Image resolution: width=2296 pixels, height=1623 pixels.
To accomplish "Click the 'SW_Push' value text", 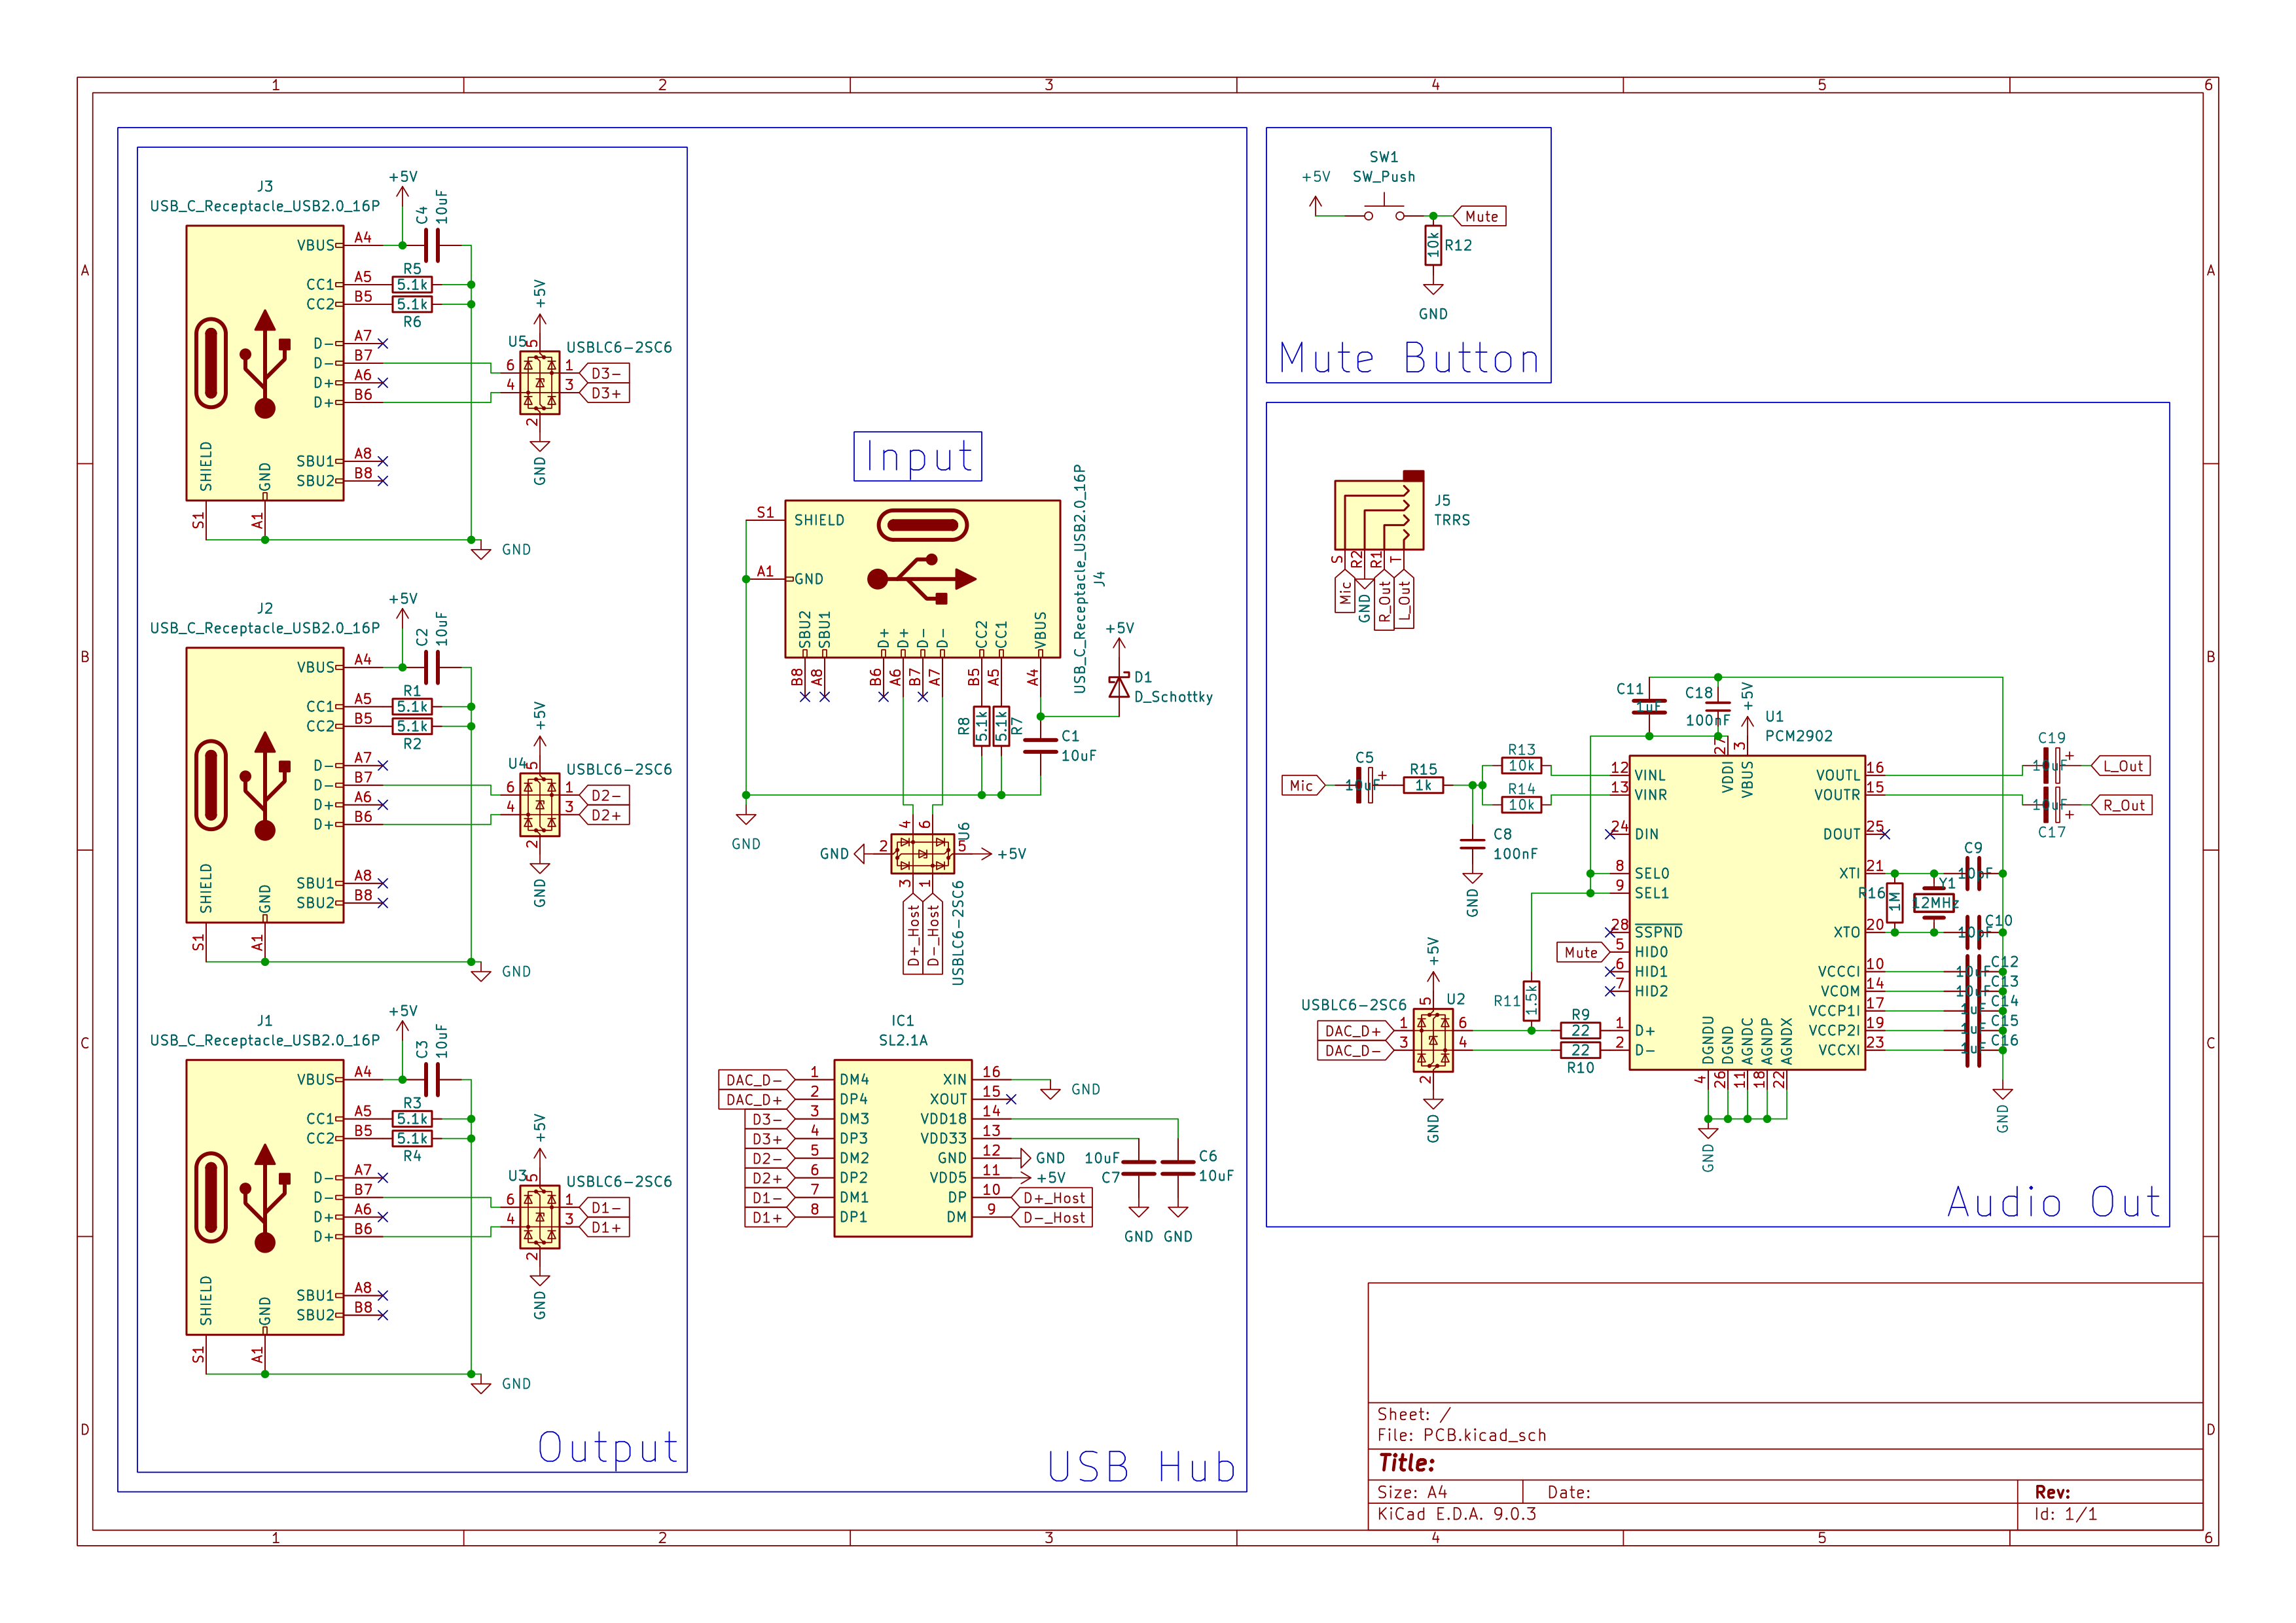I will pyautogui.click(x=1384, y=176).
